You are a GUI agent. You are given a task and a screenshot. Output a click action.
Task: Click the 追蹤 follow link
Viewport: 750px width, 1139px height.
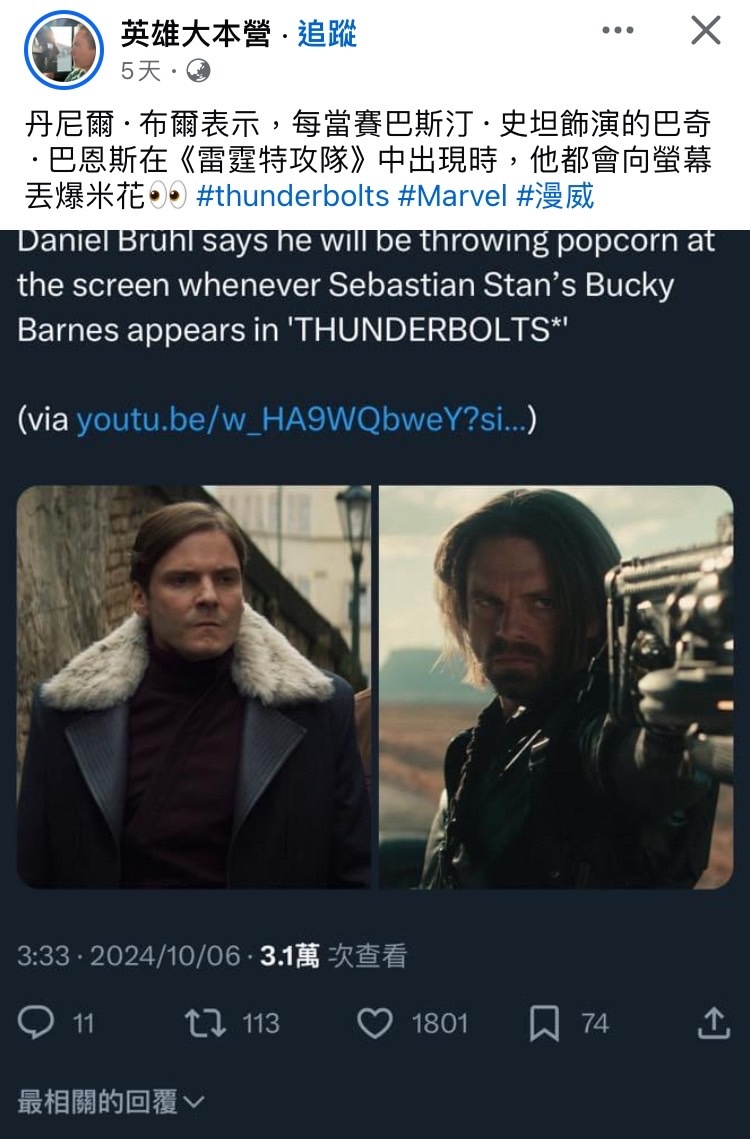[327, 33]
